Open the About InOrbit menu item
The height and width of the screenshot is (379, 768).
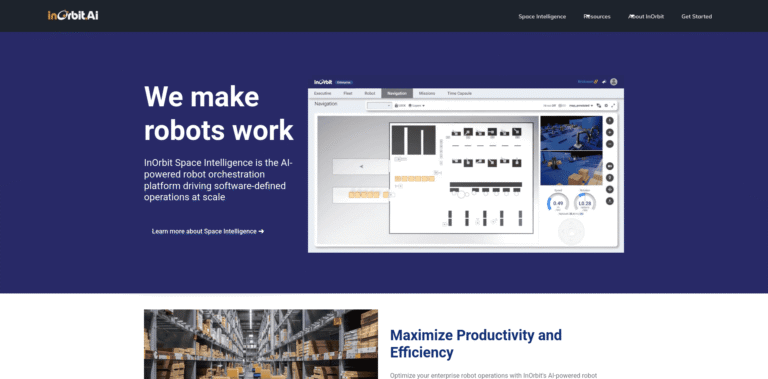tap(646, 17)
